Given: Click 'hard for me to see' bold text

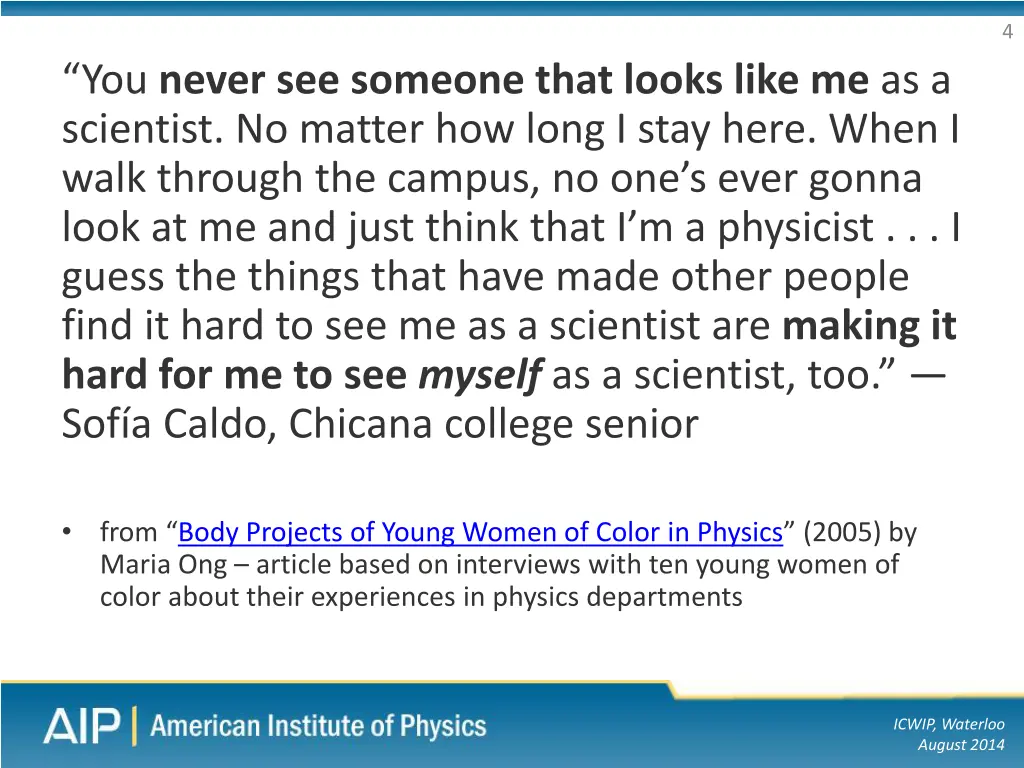Looking at the screenshot, I should click(234, 375).
